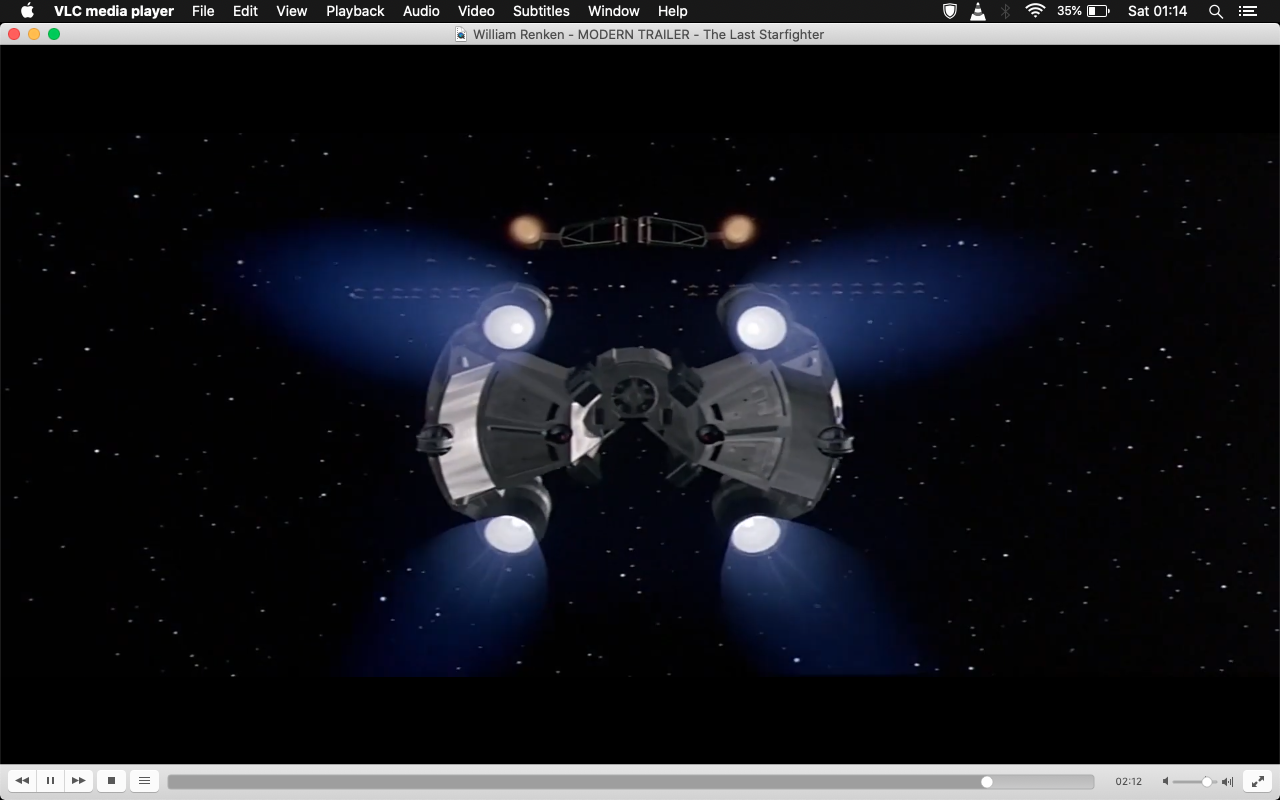
Task: Click the VLC cone menu bar icon
Action: tap(978, 11)
